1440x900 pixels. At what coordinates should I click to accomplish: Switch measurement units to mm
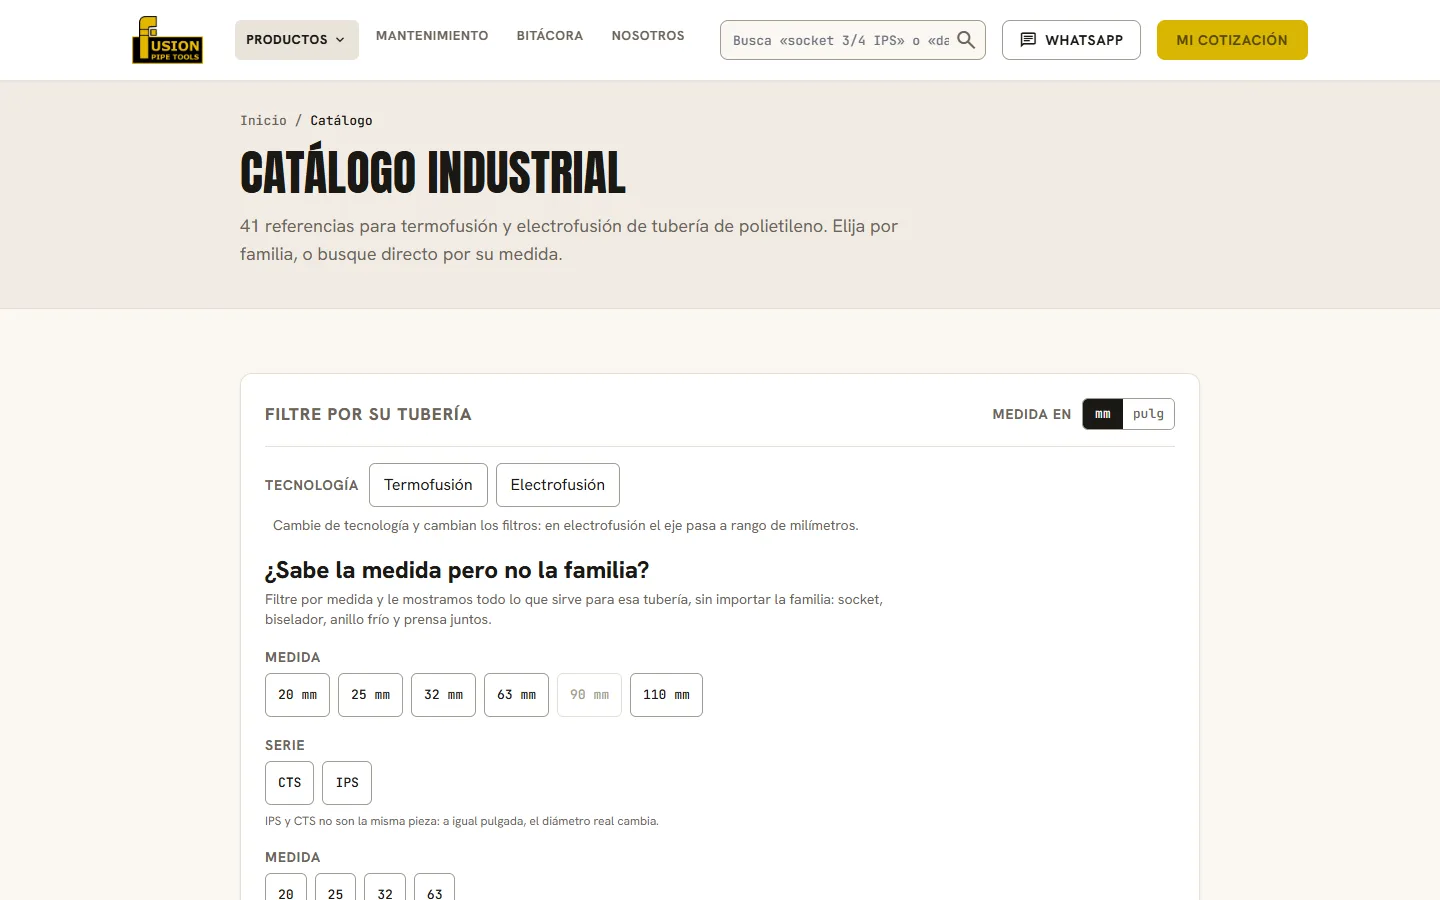click(x=1102, y=414)
